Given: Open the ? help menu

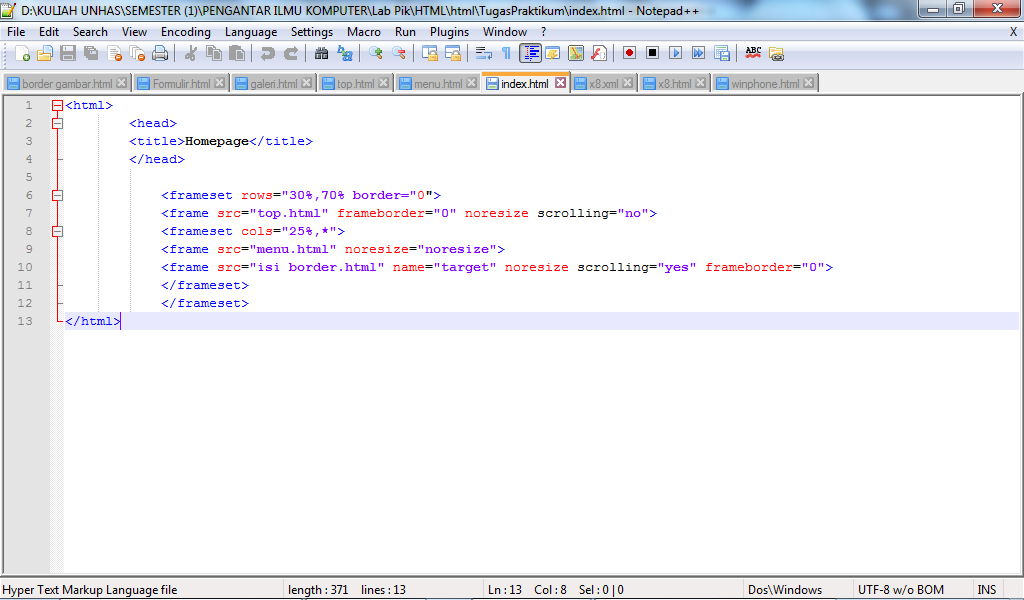Looking at the screenshot, I should 543,32.
